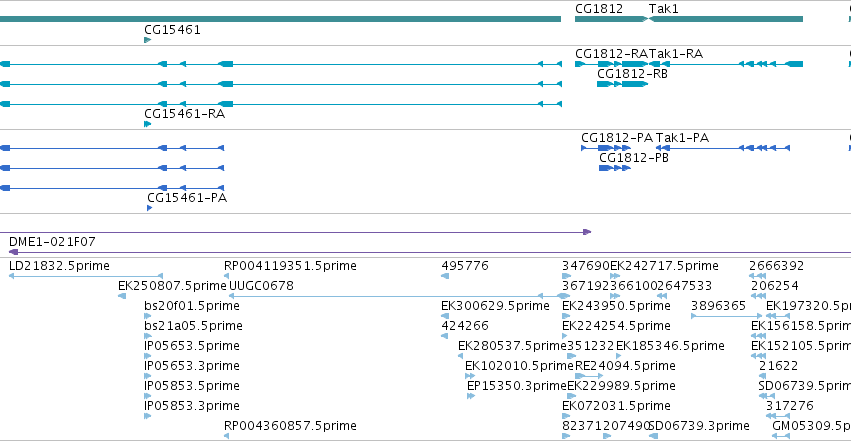Screen dimensions: 851x441
Task: Click the purple right-pointing clone arrowhead
Action: tap(587, 232)
